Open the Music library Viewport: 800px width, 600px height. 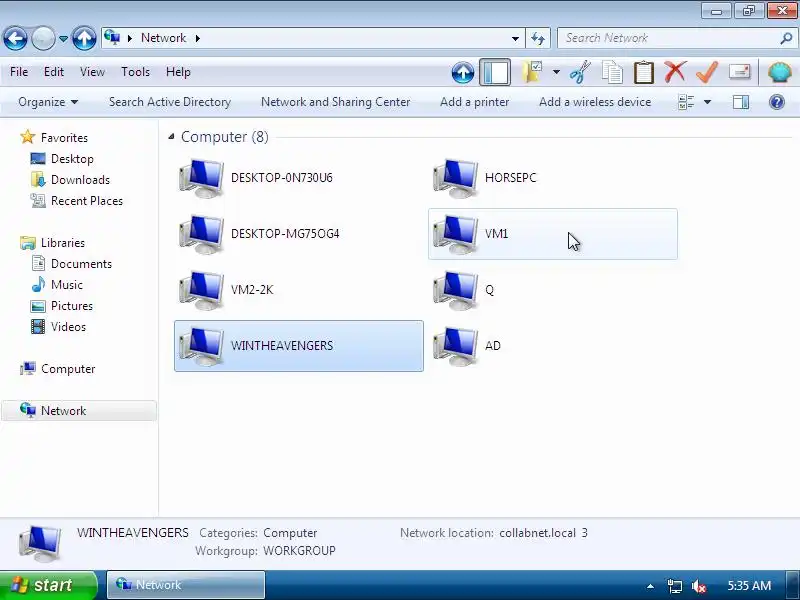point(67,285)
